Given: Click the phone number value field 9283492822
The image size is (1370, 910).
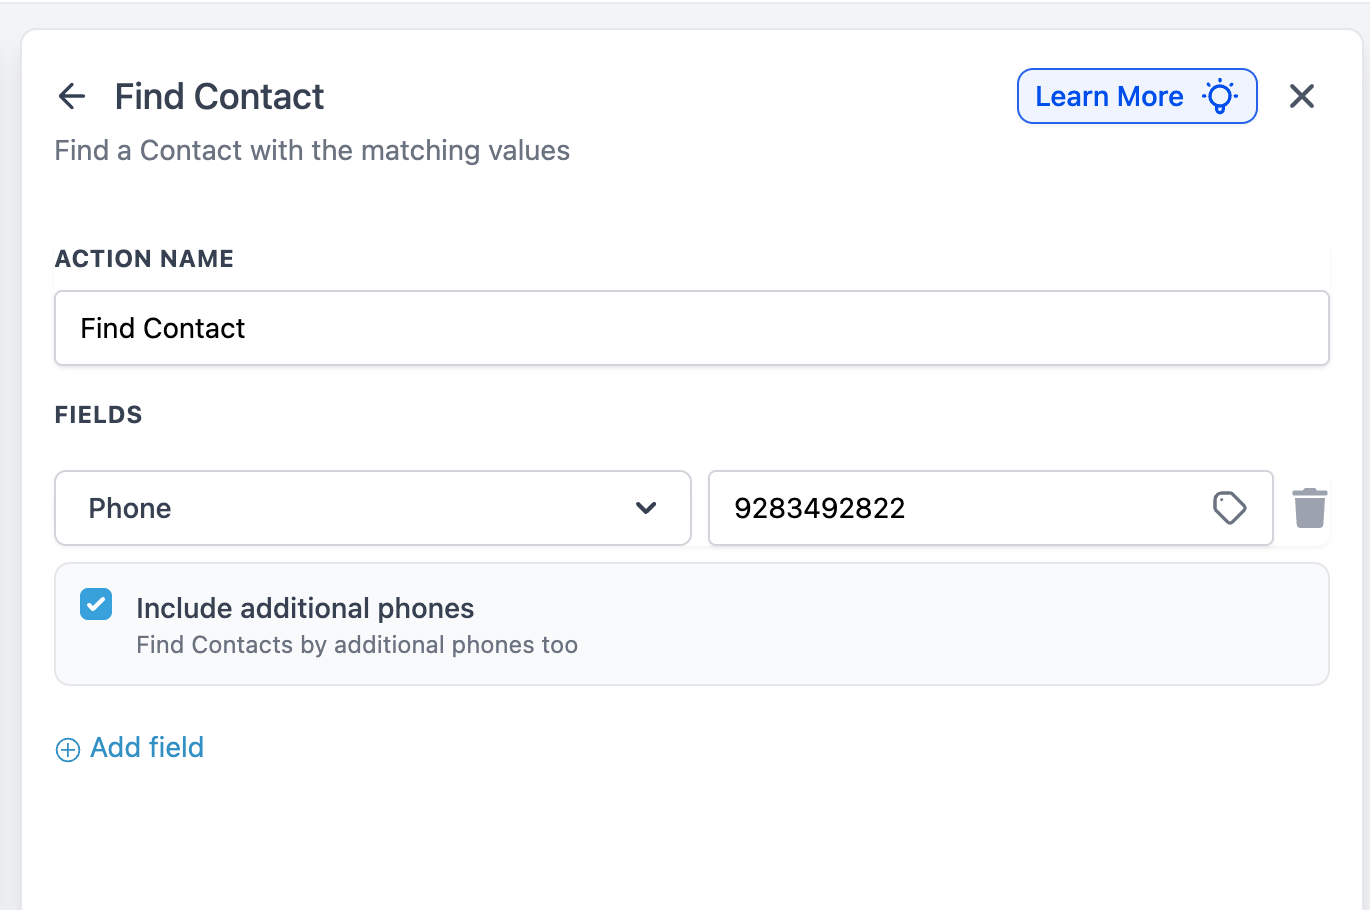Looking at the screenshot, I should (960, 508).
